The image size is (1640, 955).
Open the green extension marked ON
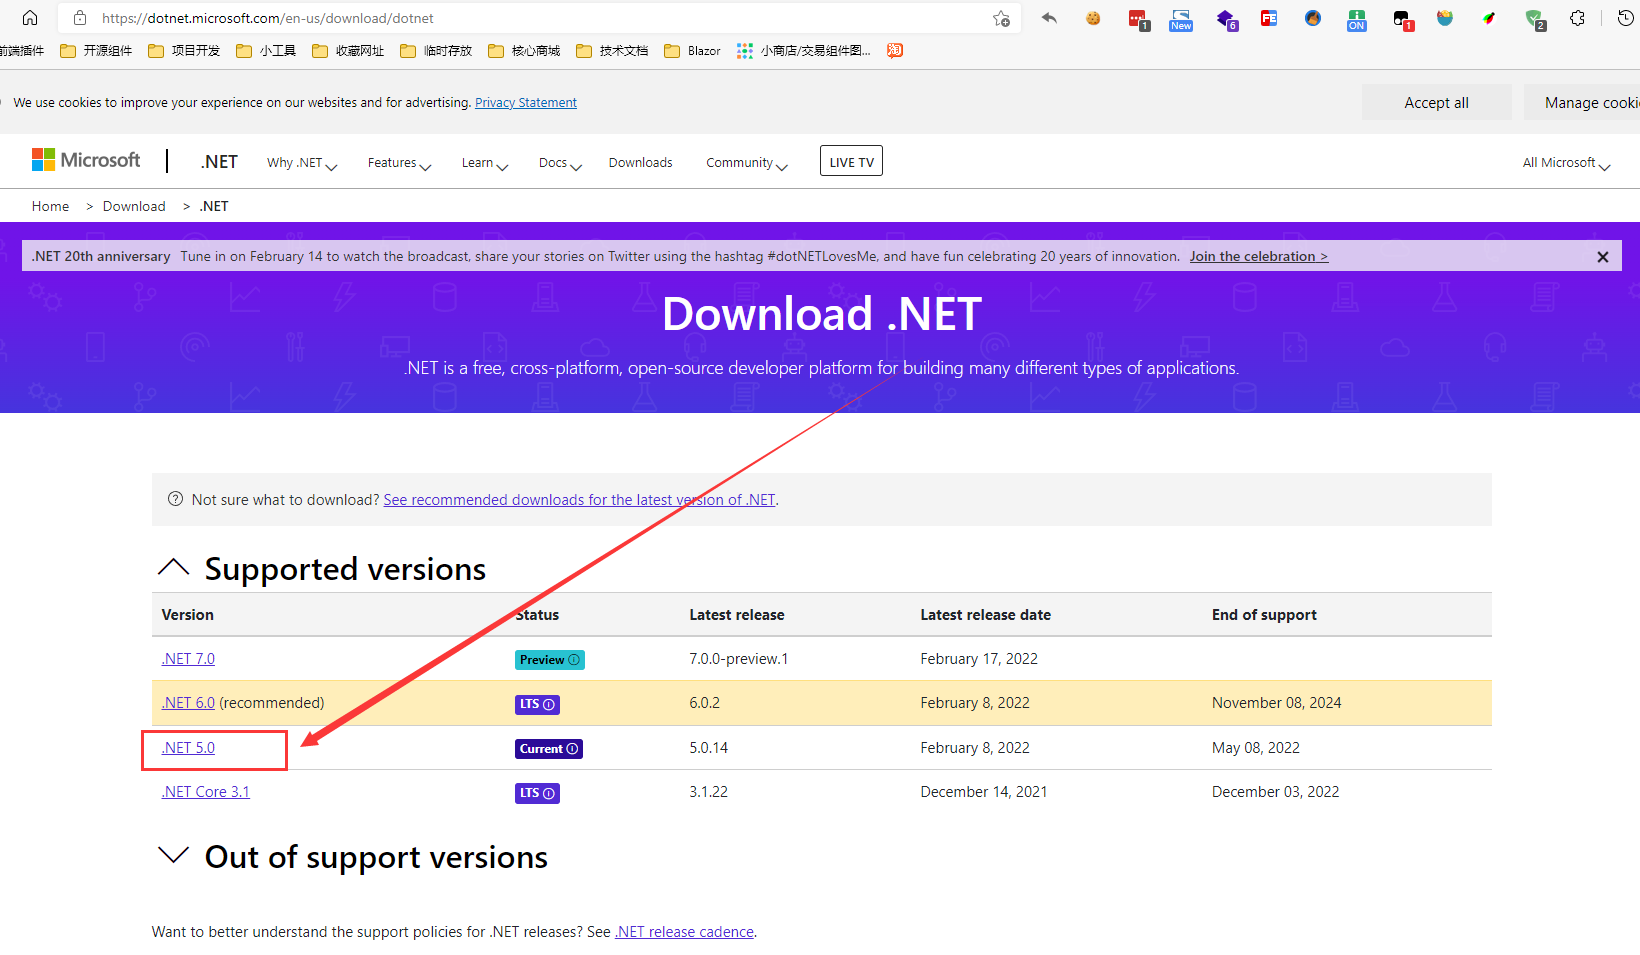pyautogui.click(x=1357, y=19)
